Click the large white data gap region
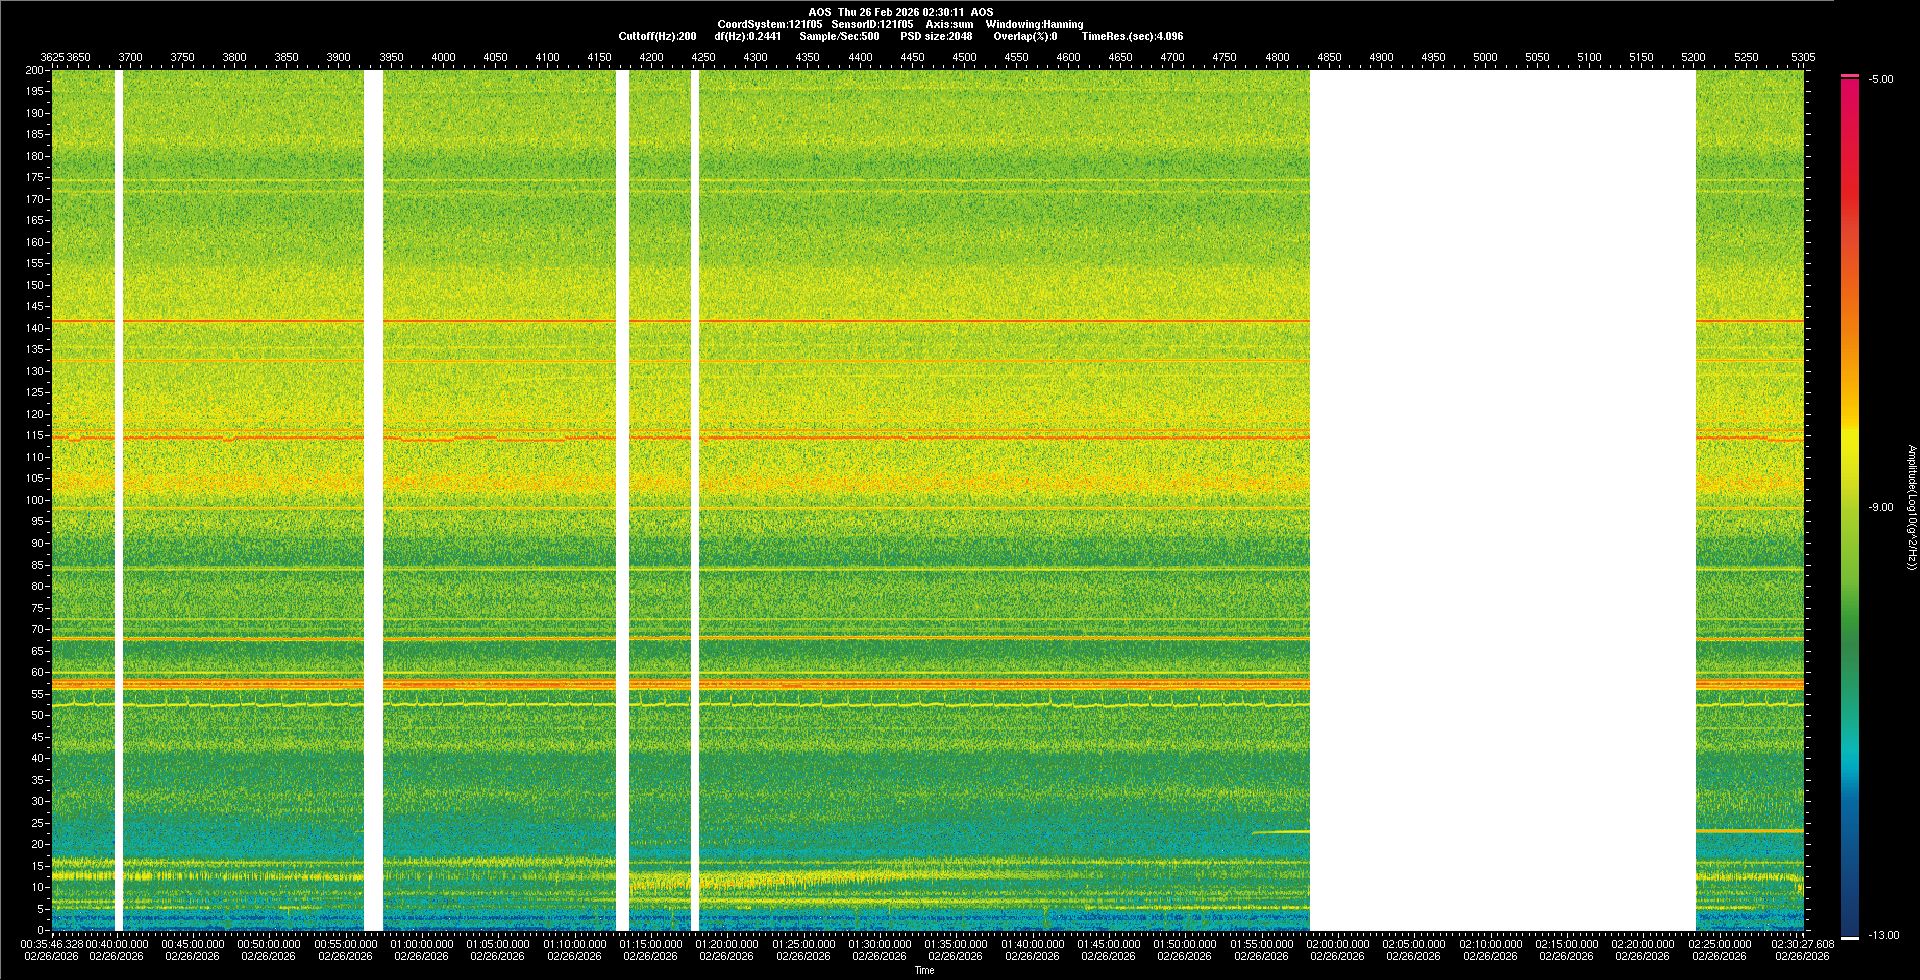This screenshot has height=980, width=1920. tap(1502, 500)
